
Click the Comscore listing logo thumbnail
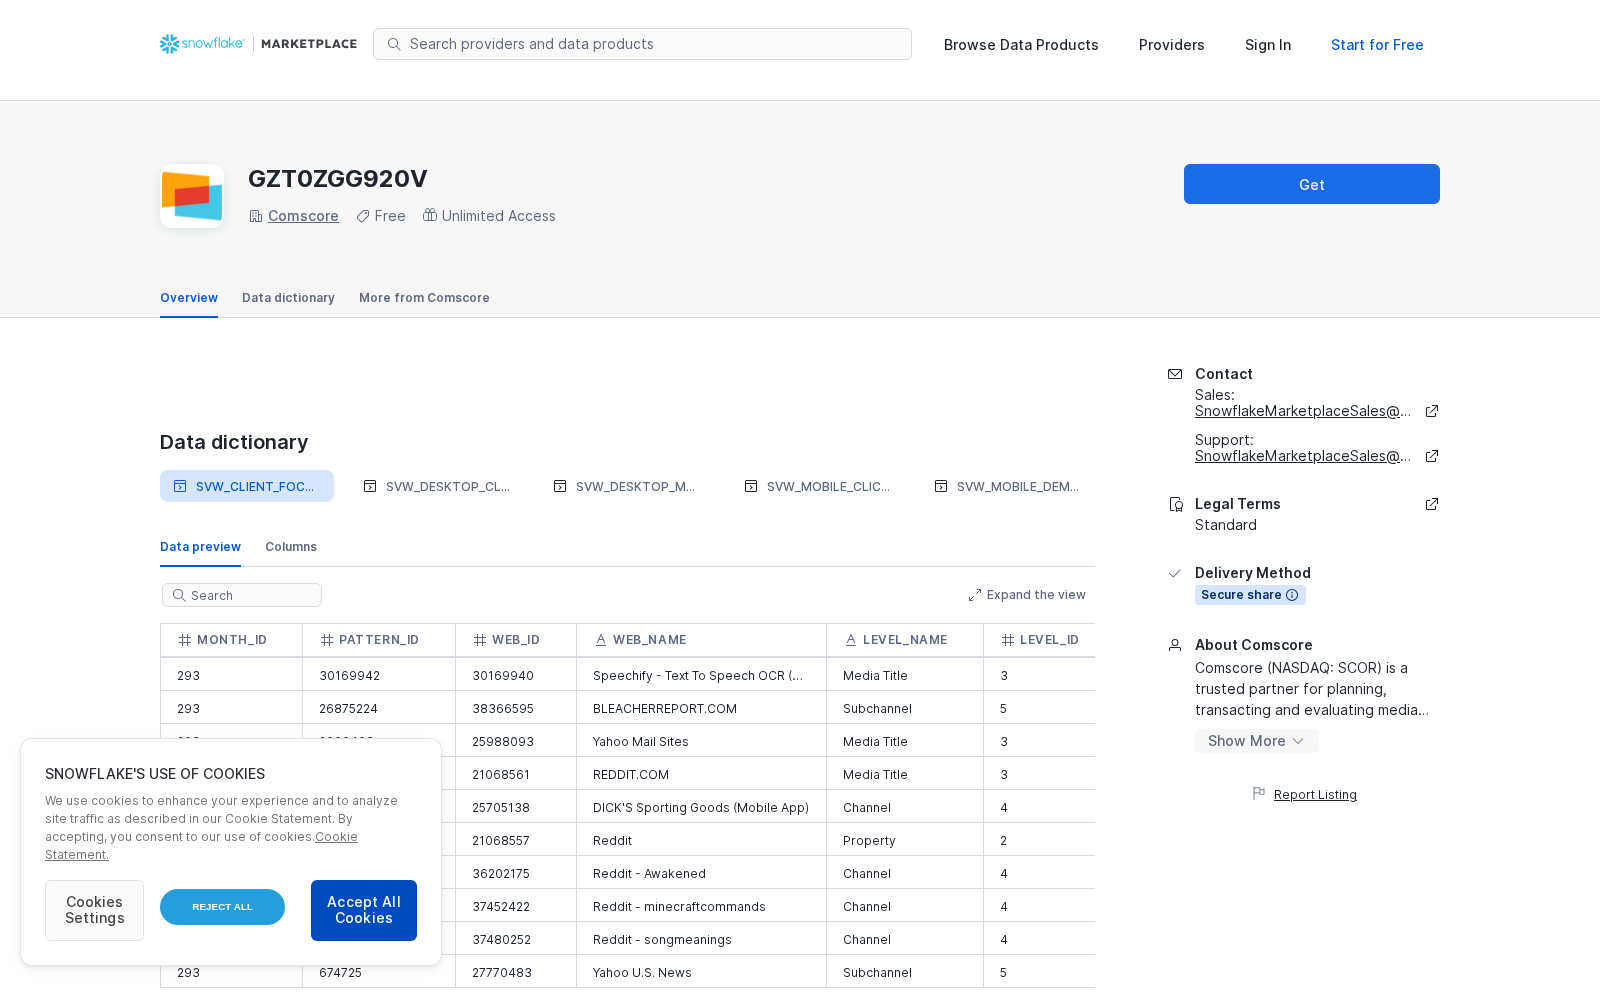click(x=192, y=196)
